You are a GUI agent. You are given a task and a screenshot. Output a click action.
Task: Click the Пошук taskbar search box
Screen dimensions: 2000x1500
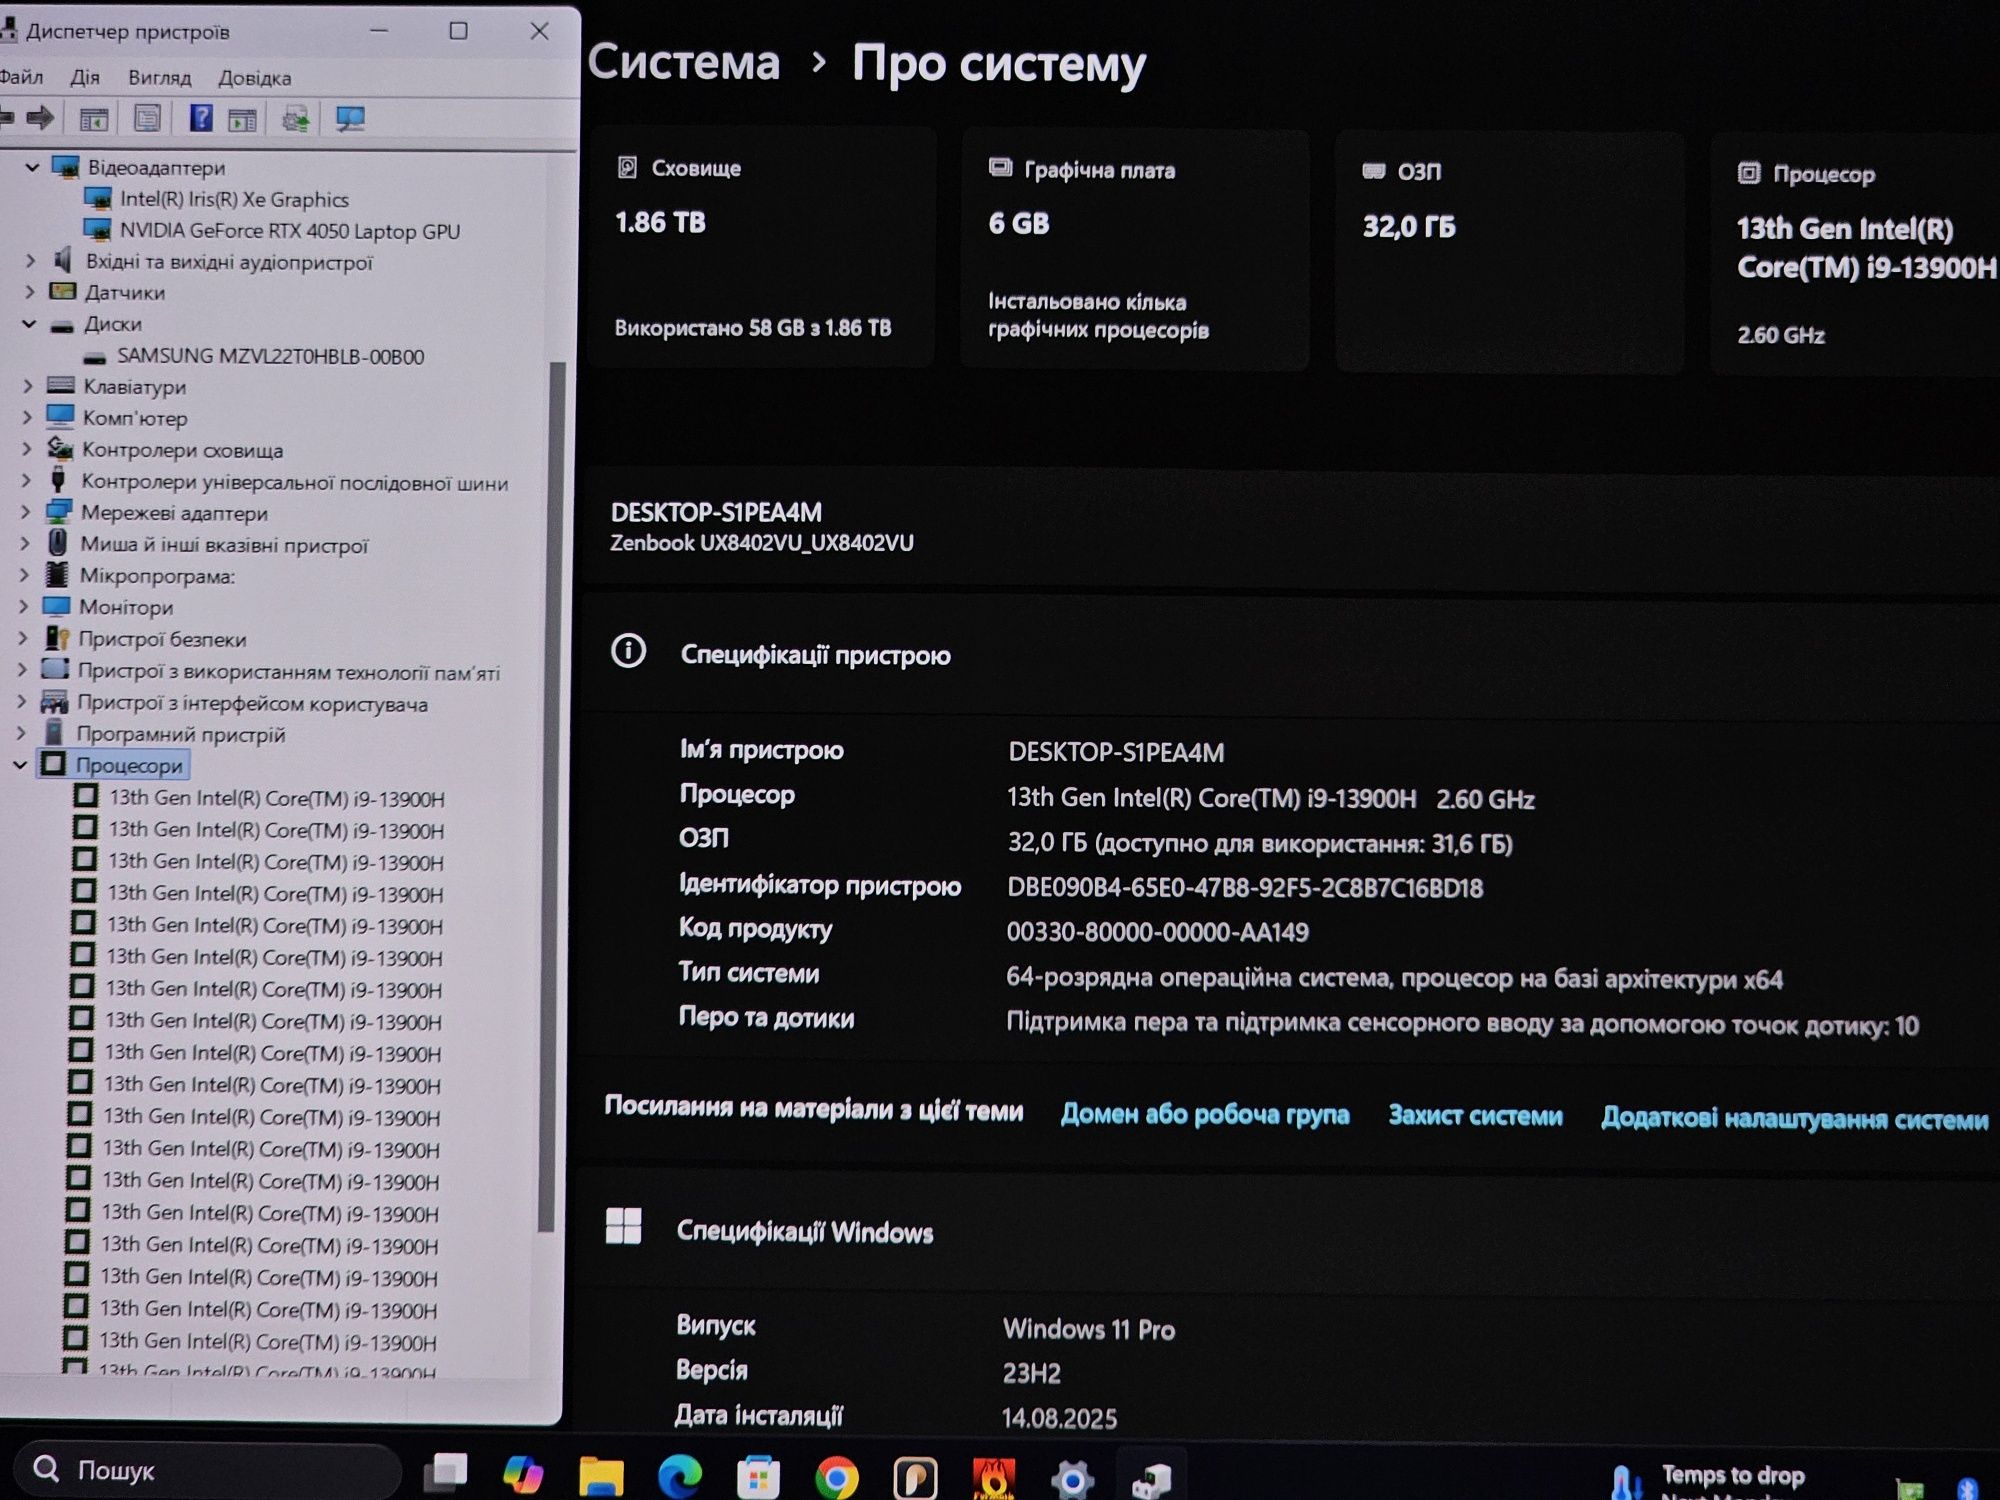tap(208, 1469)
